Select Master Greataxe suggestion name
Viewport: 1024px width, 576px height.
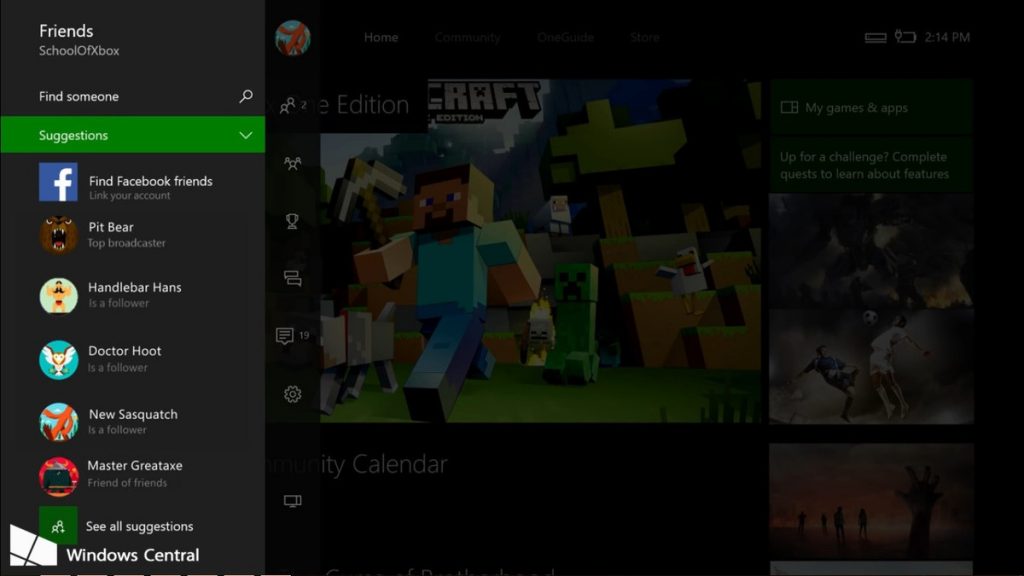(135, 466)
